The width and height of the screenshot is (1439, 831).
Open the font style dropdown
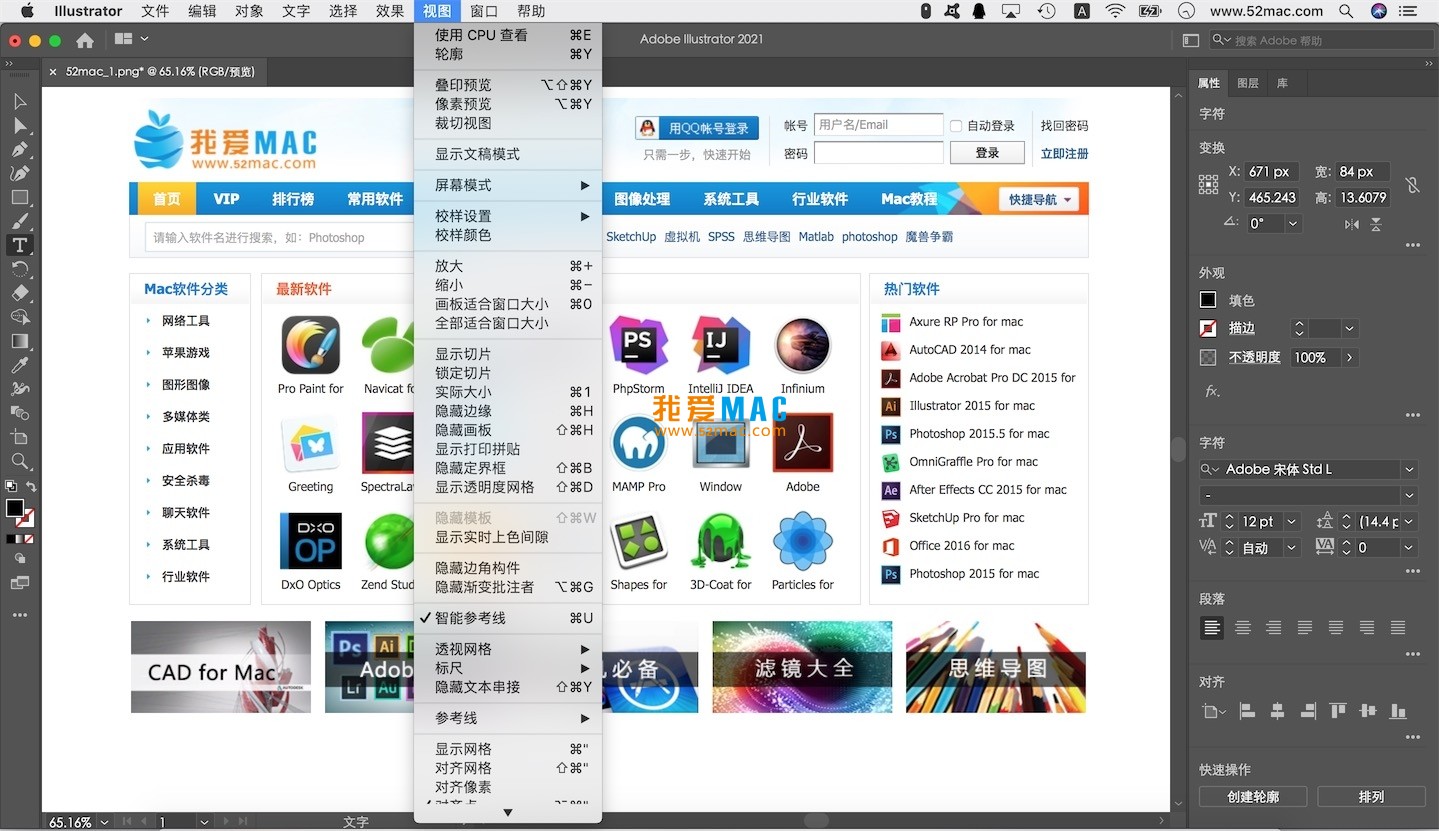1410,495
